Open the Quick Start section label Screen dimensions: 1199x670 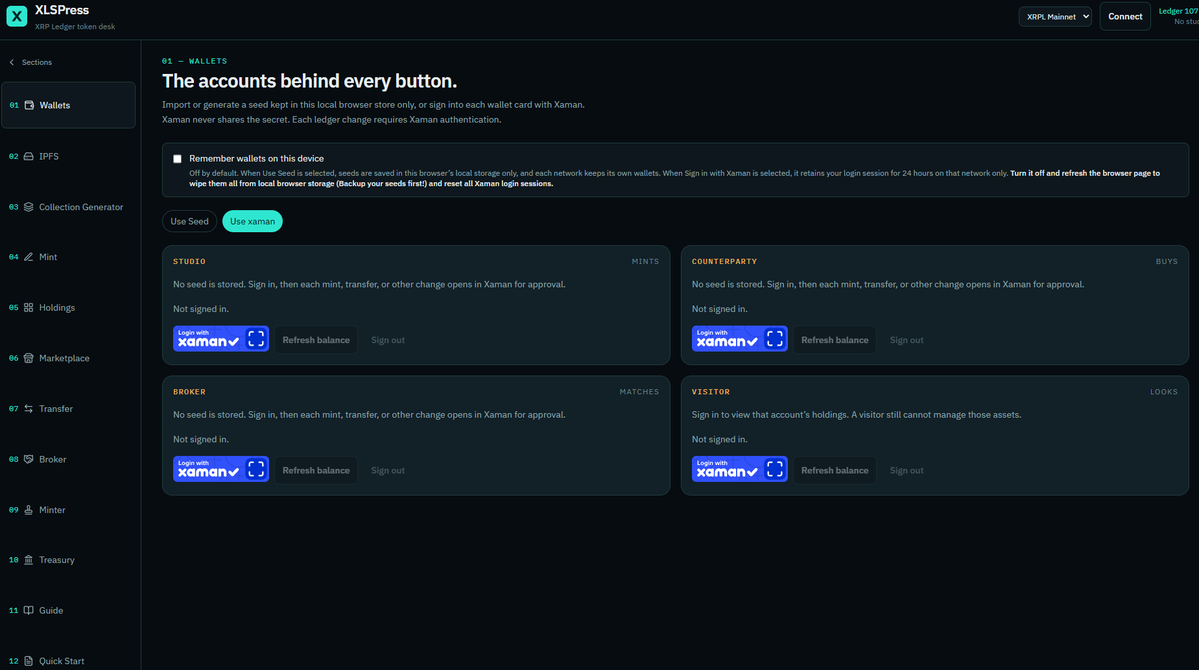[62, 661]
